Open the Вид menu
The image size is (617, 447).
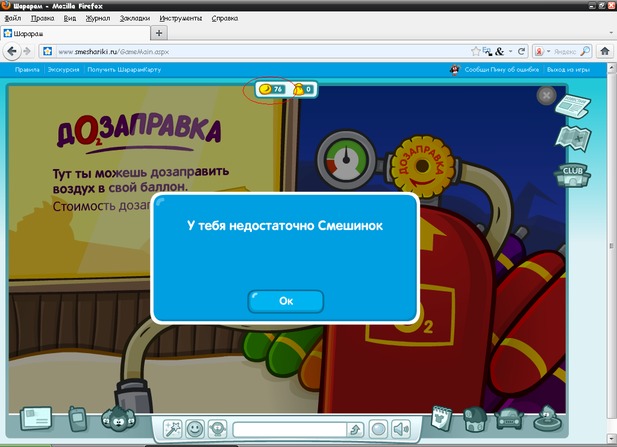click(70, 18)
